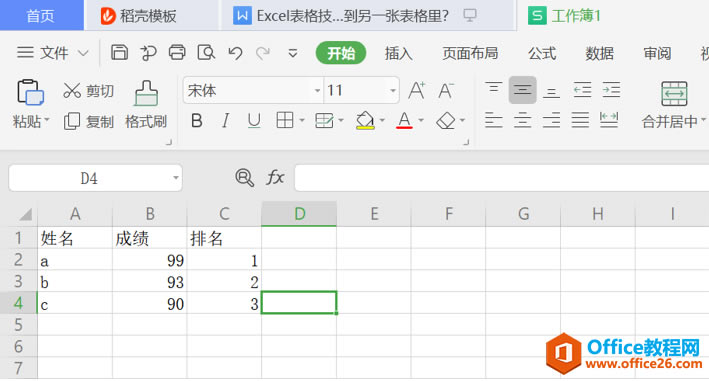709x381 pixels.
Task: Click the 姓名 header cell
Action: pyautogui.click(x=75, y=238)
